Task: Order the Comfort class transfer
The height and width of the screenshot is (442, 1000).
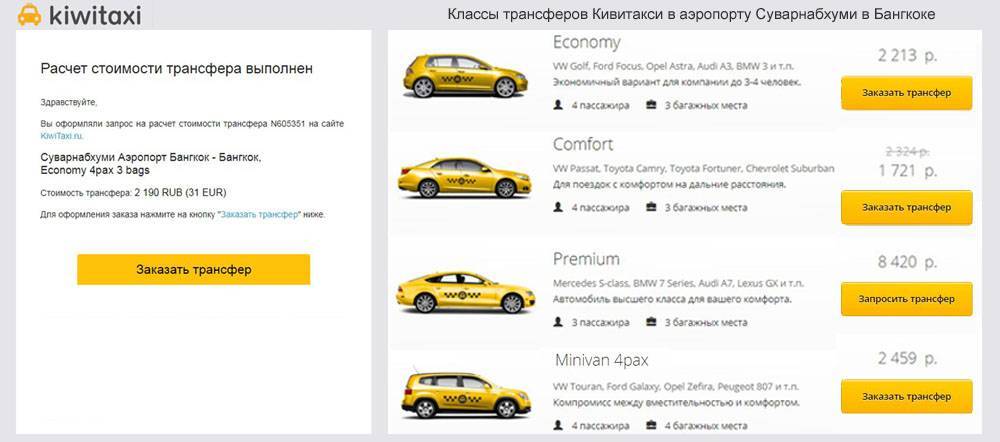Action: pos(906,207)
